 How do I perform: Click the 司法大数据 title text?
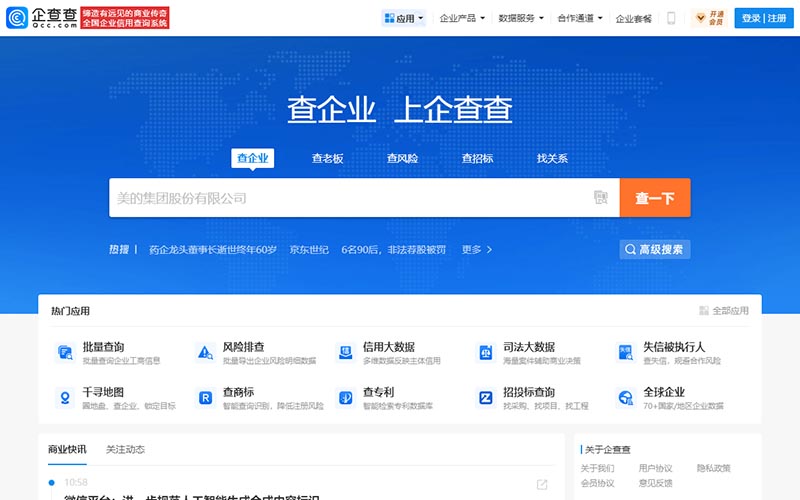click(529, 347)
